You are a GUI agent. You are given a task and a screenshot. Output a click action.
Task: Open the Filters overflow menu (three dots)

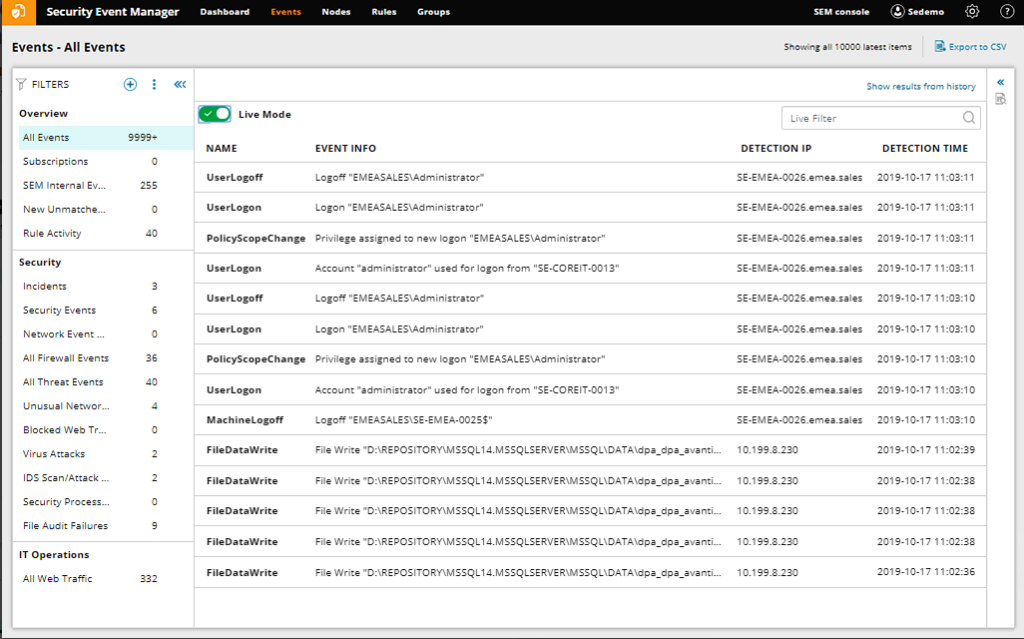click(154, 84)
